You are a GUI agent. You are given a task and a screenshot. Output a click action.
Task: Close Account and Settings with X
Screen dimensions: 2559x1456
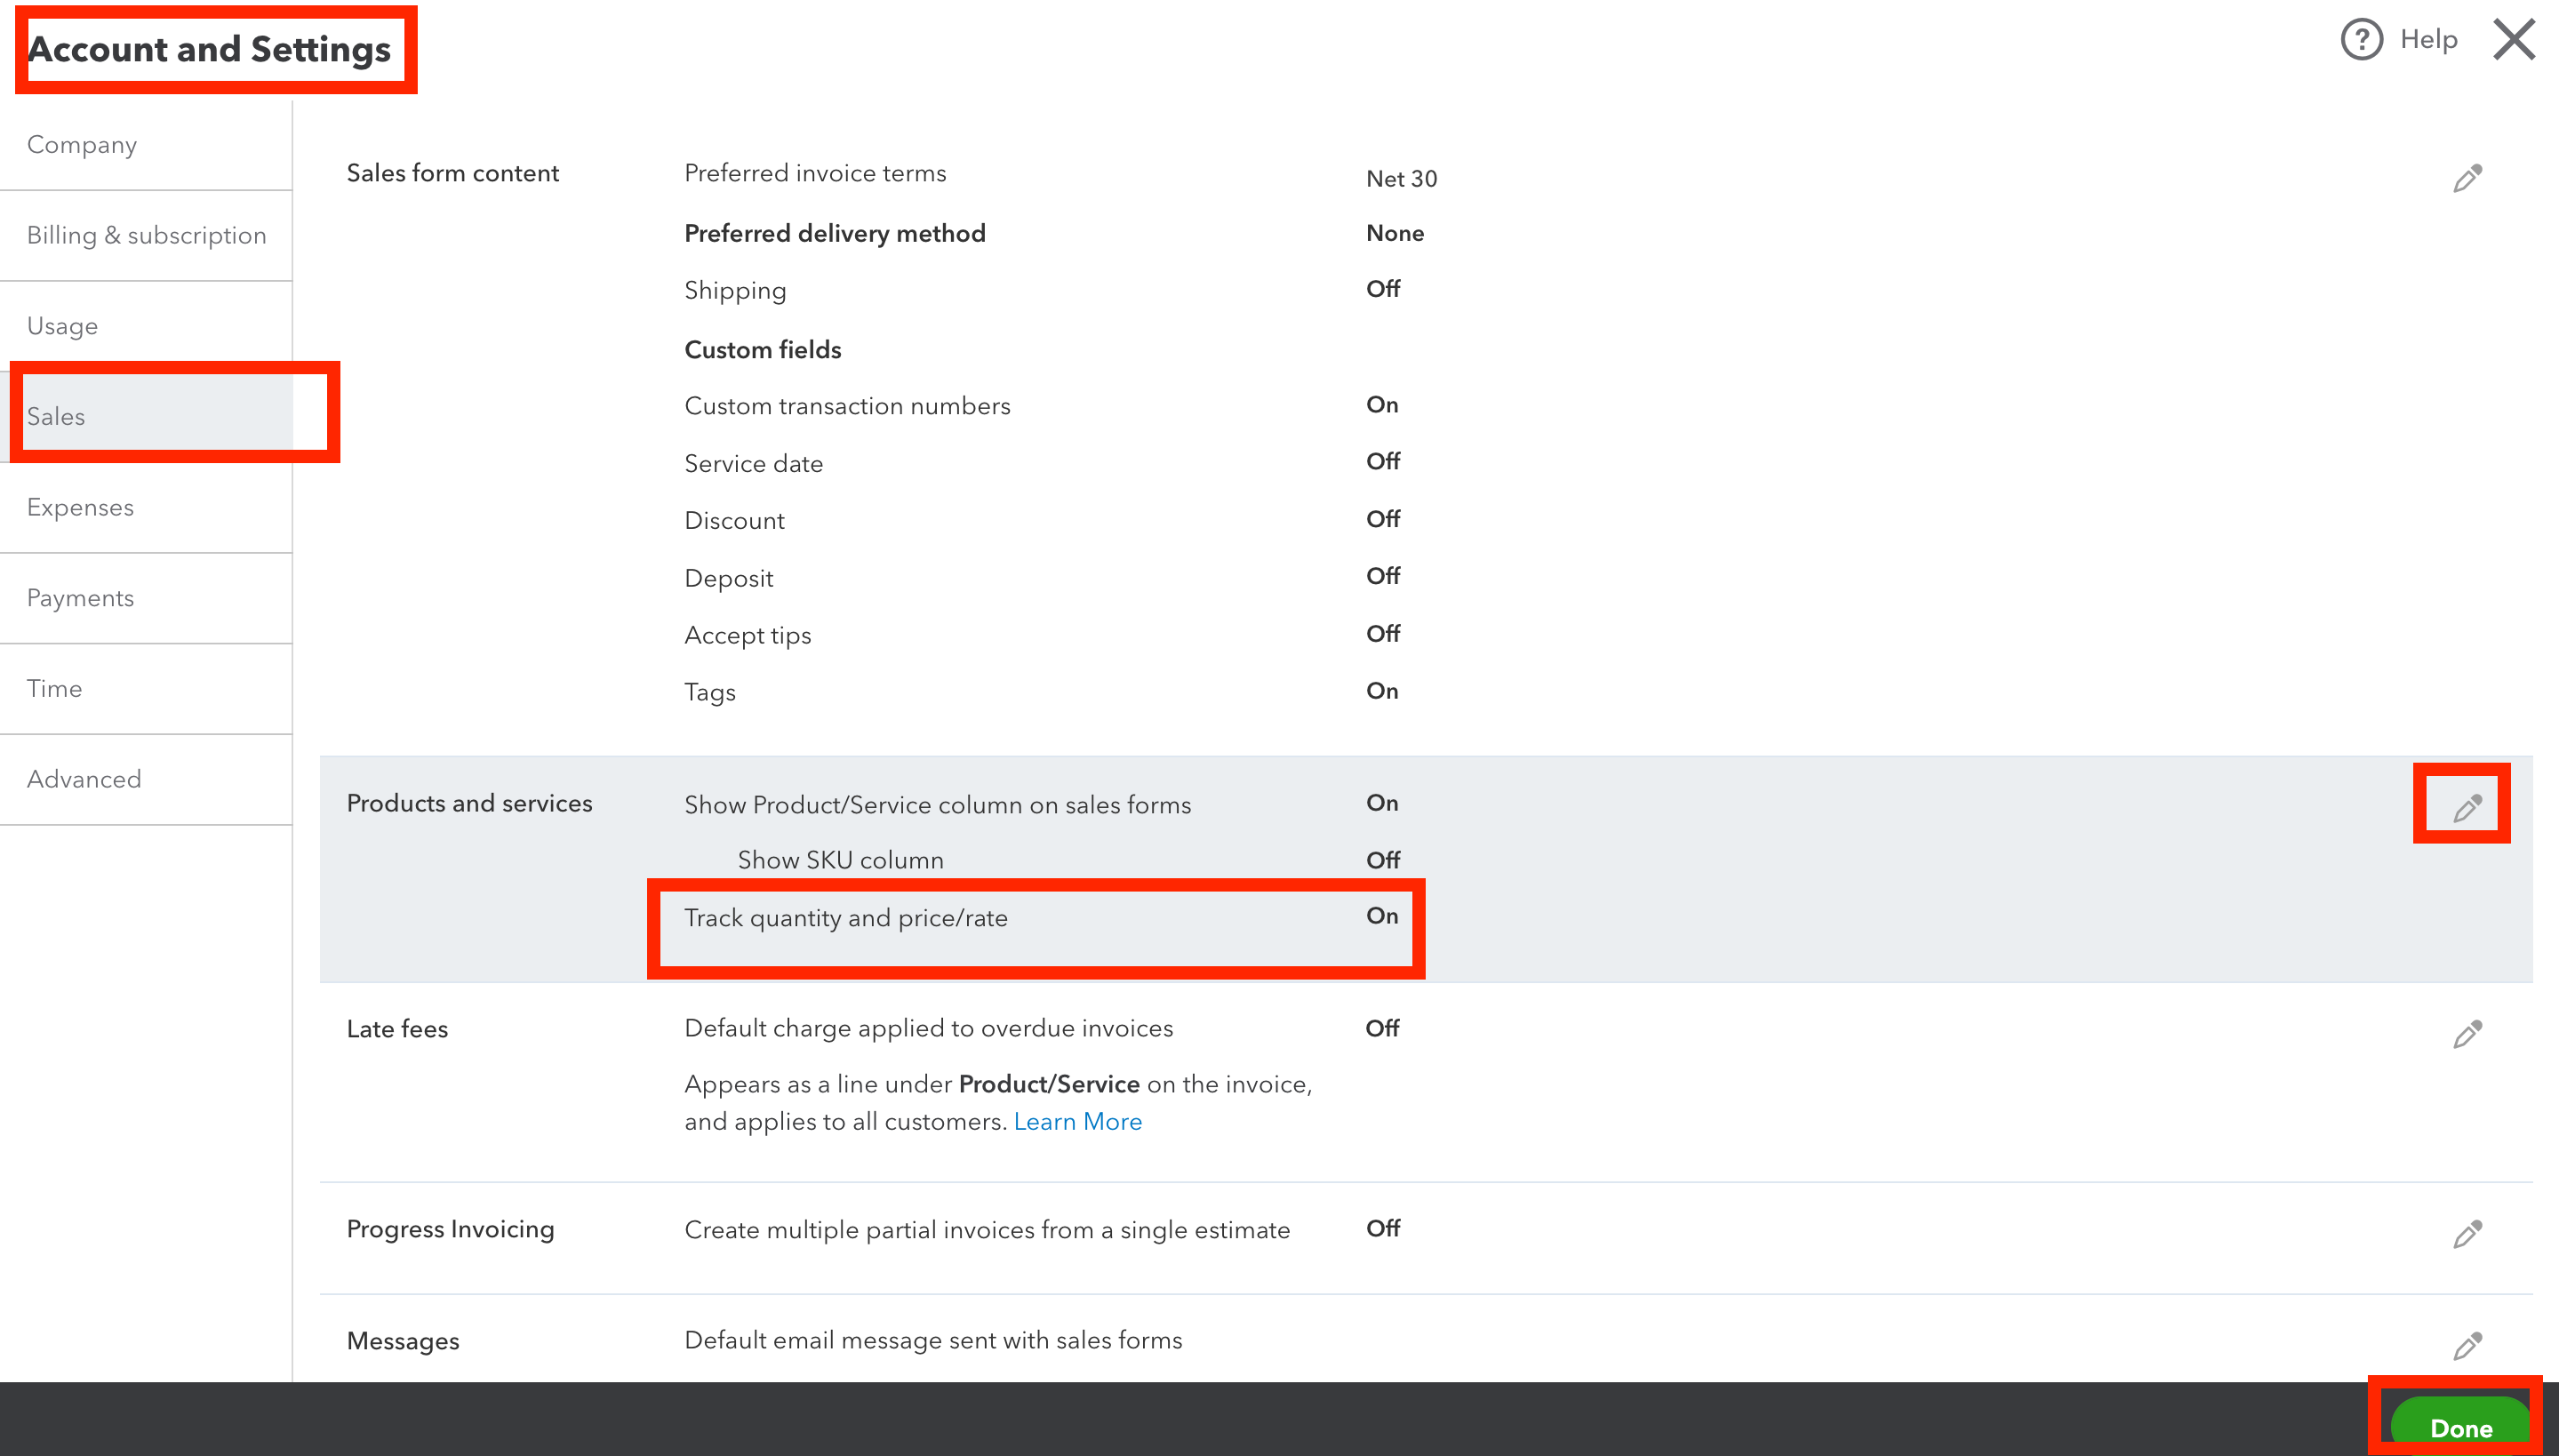tap(2513, 40)
